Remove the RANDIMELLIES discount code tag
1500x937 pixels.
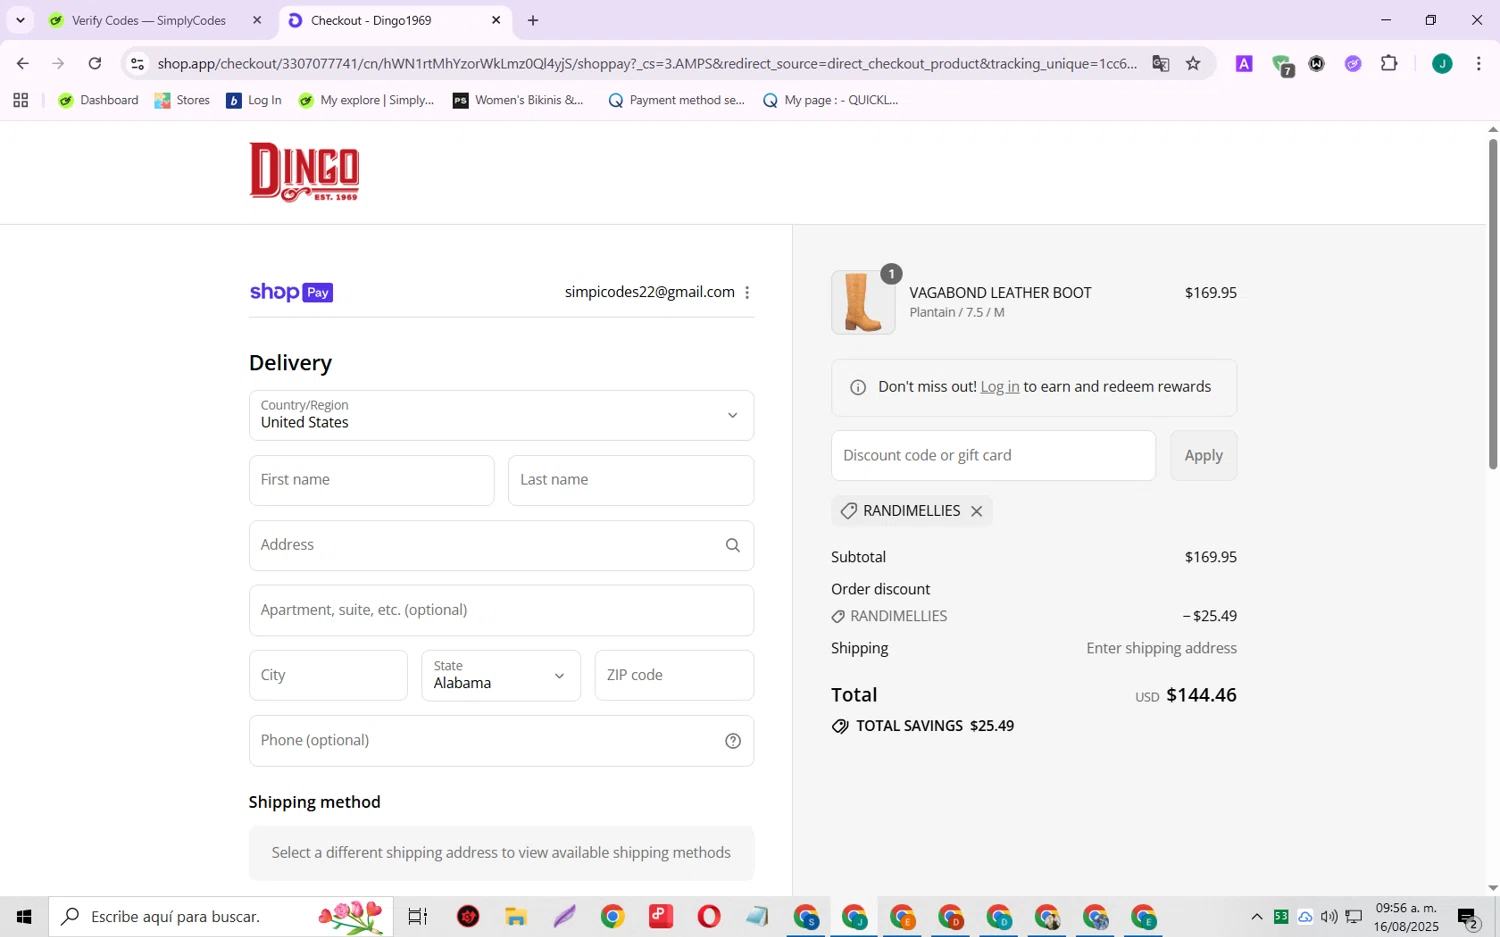tap(977, 511)
